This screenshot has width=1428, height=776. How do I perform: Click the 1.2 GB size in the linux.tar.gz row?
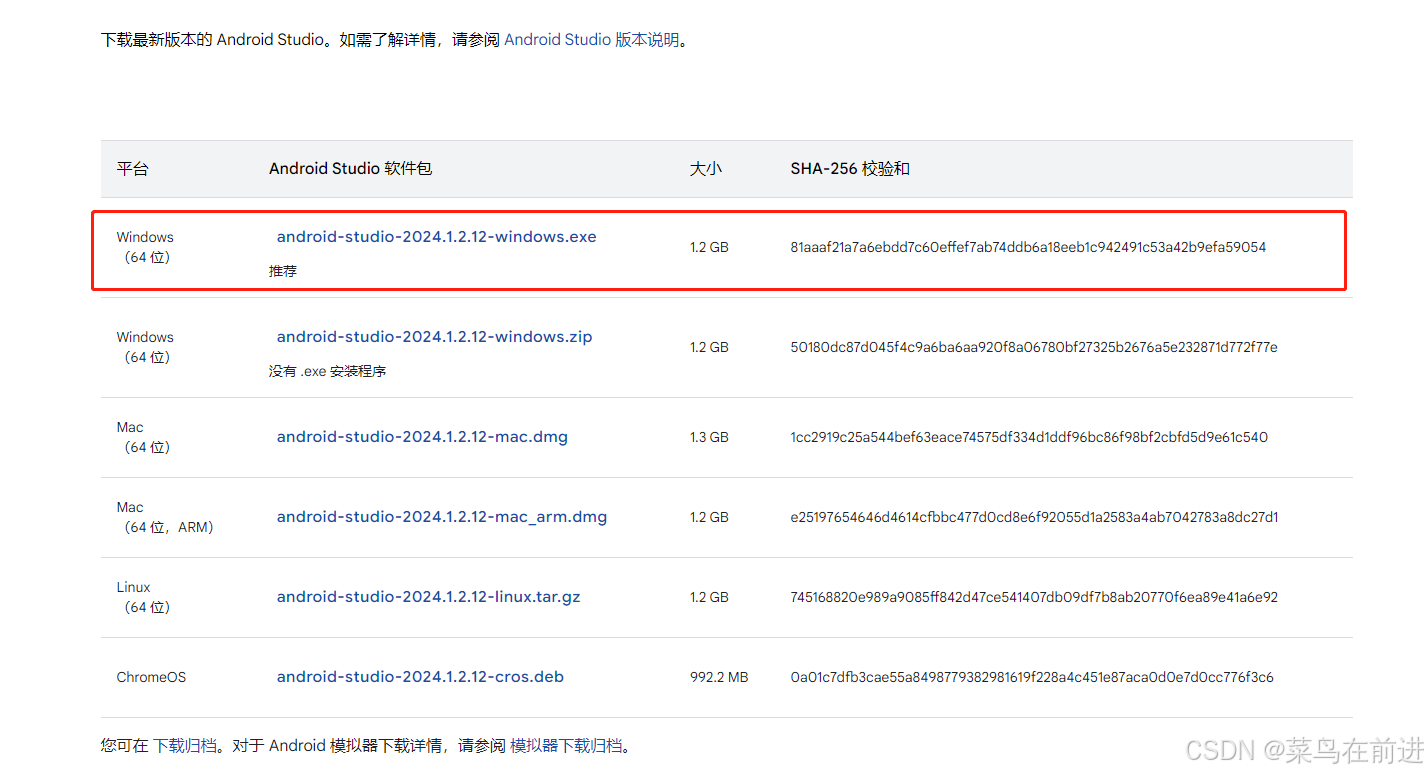[709, 597]
